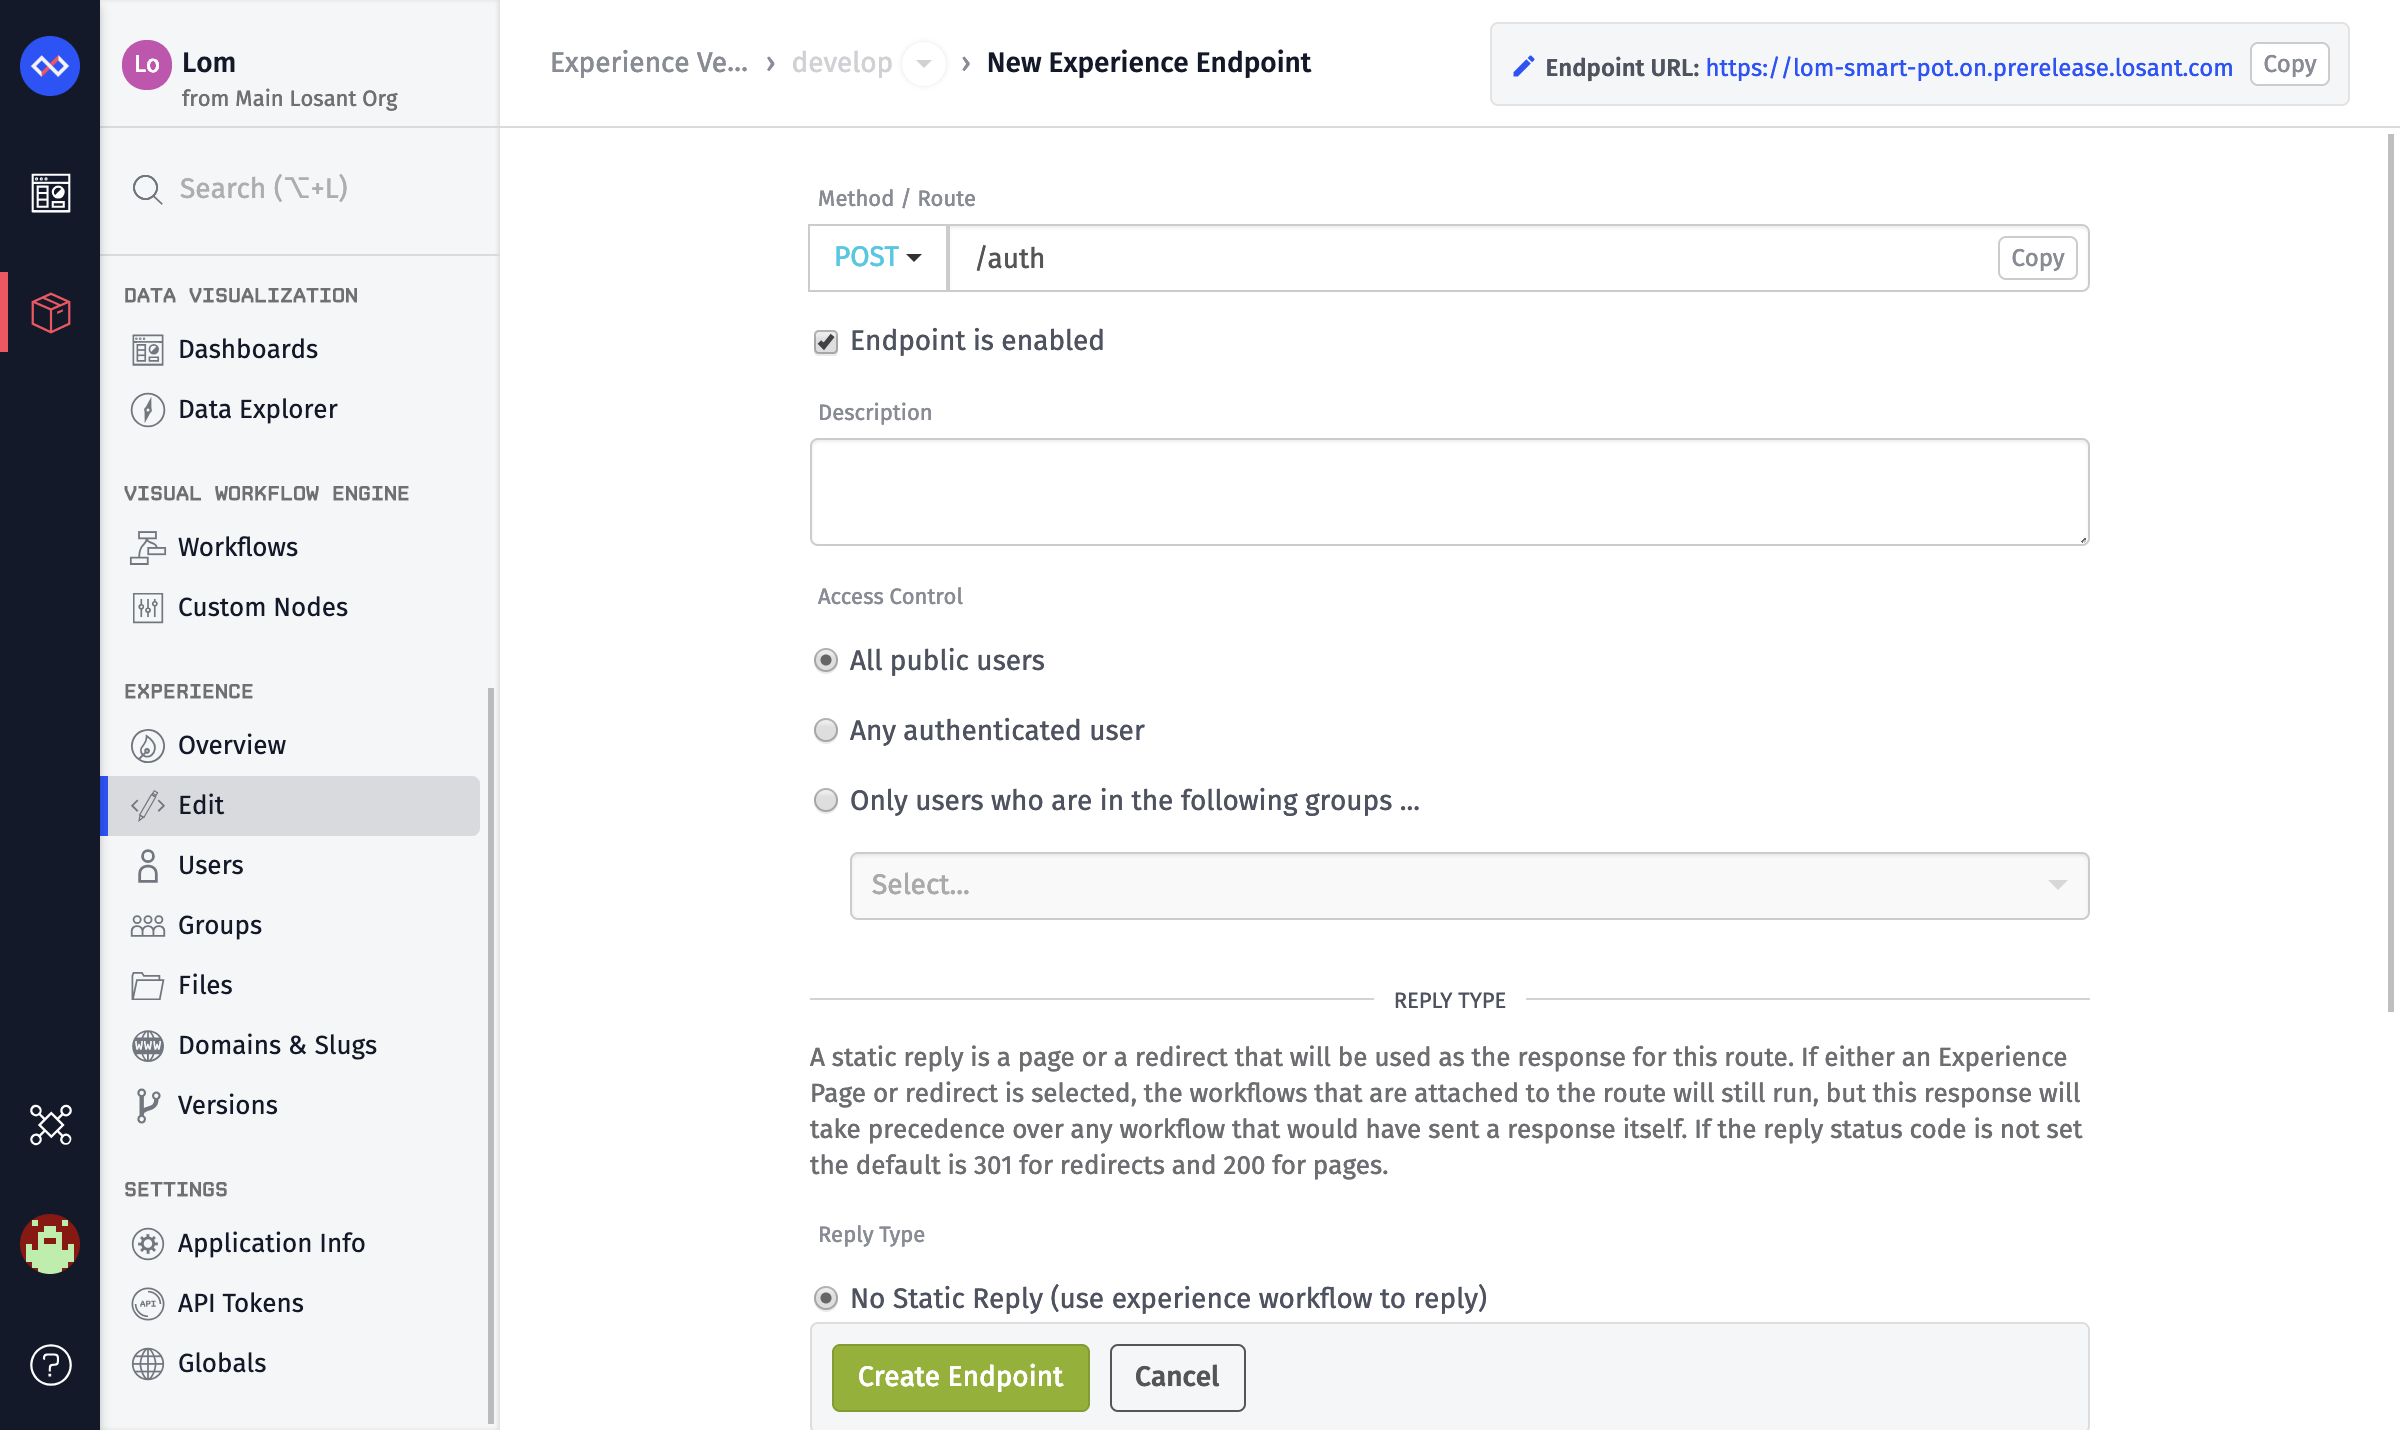The height and width of the screenshot is (1430, 2400).
Task: Click the Domains & Slugs www icon
Action: coord(148,1046)
